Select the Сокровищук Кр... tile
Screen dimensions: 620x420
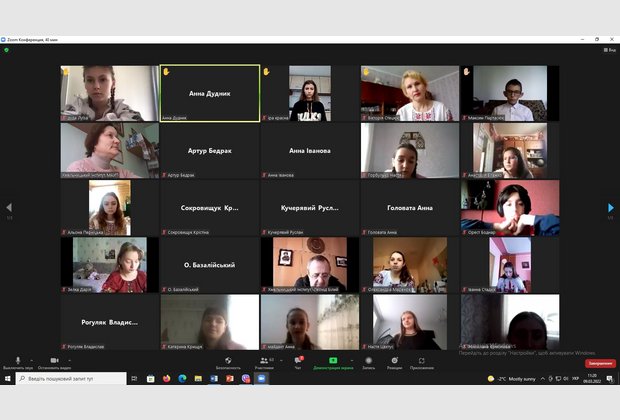pos(210,208)
